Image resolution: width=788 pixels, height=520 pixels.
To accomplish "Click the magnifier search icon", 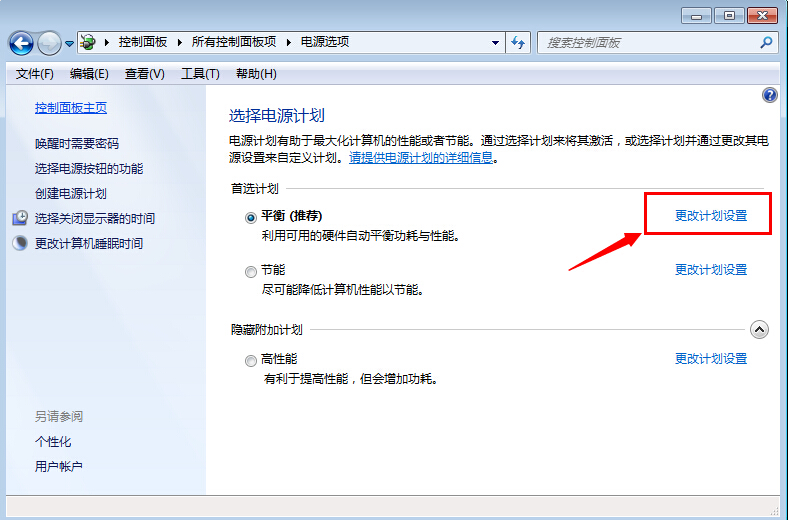I will tap(766, 43).
